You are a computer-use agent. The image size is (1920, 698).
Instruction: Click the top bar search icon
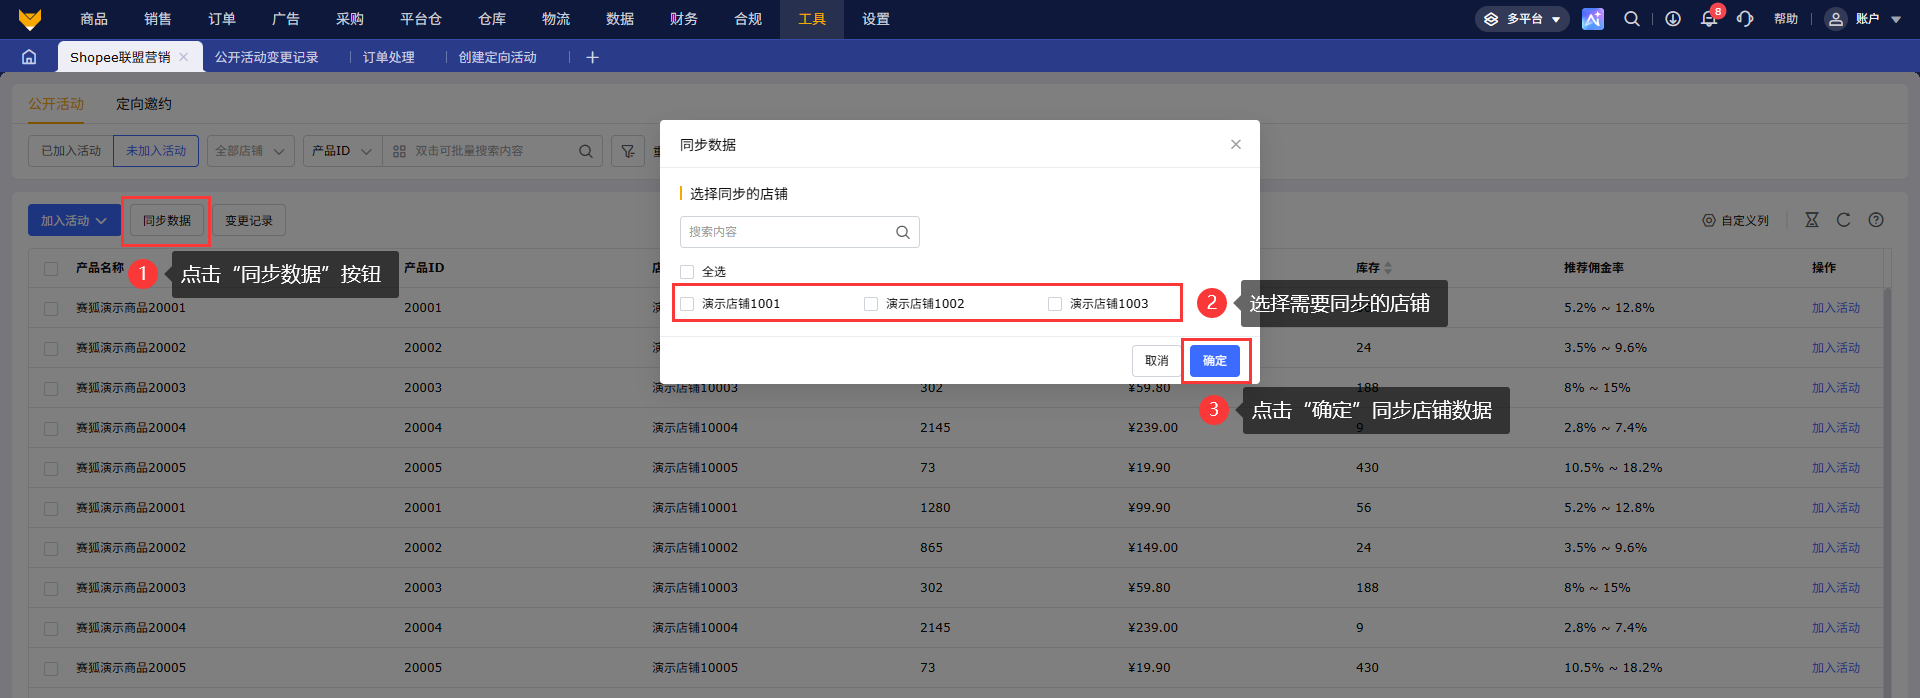point(1632,19)
